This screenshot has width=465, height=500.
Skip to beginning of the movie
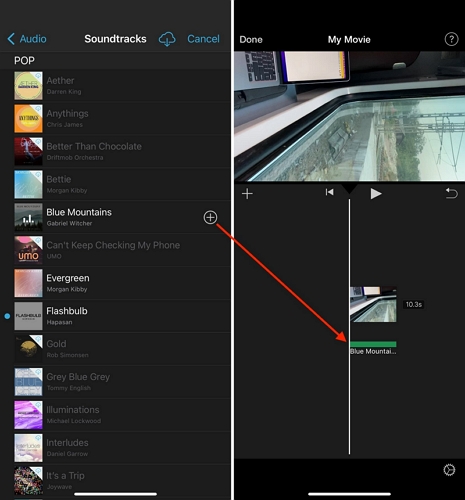click(329, 192)
